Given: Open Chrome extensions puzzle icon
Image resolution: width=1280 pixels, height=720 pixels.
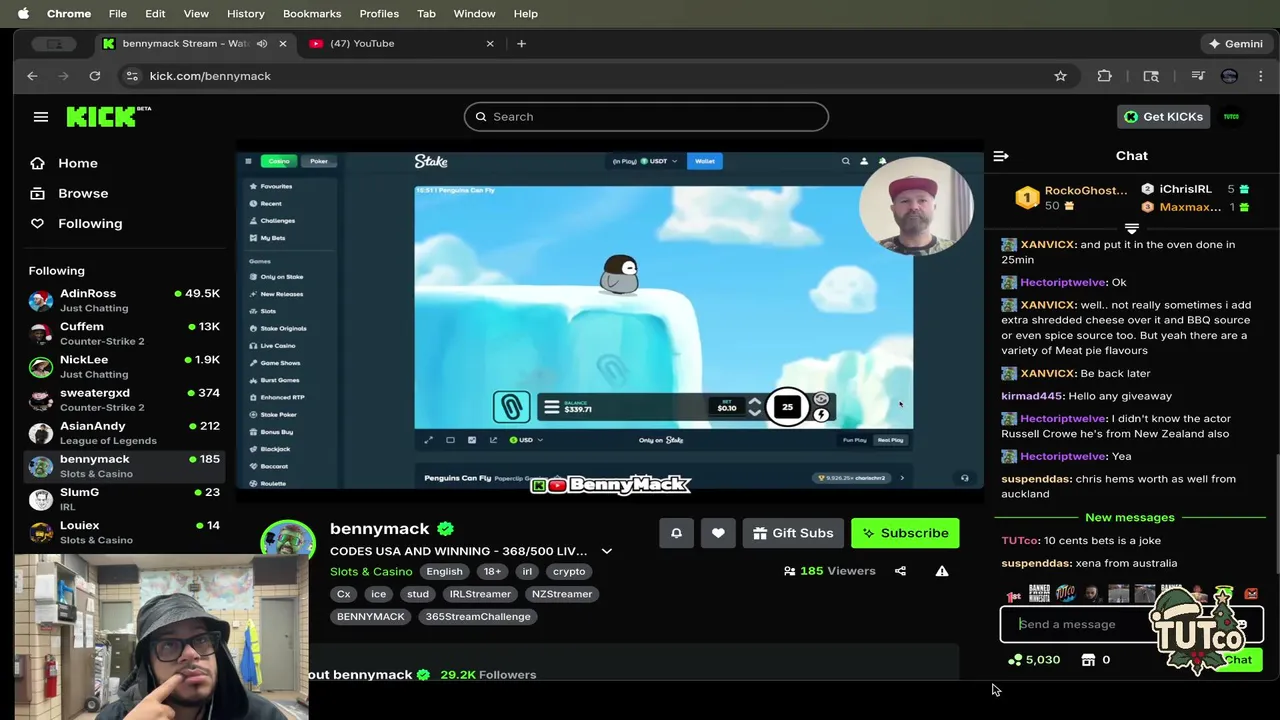Looking at the screenshot, I should (1104, 76).
